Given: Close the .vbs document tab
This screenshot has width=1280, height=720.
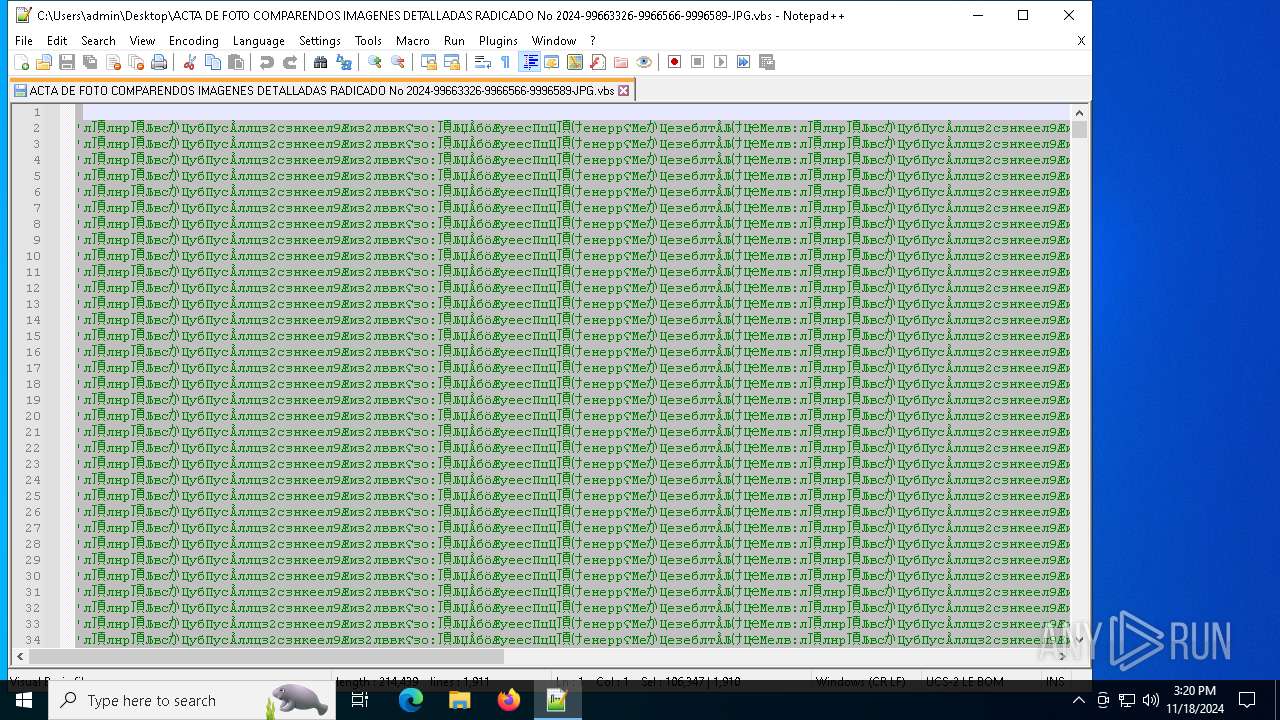Looking at the screenshot, I should point(624,90).
